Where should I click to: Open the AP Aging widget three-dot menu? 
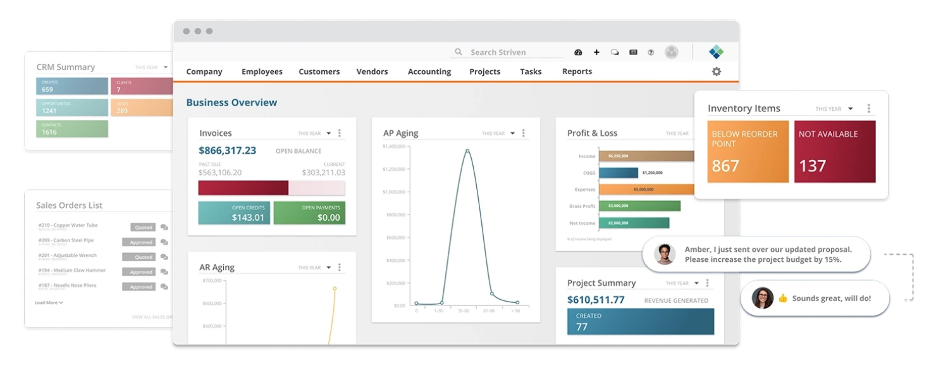524,133
